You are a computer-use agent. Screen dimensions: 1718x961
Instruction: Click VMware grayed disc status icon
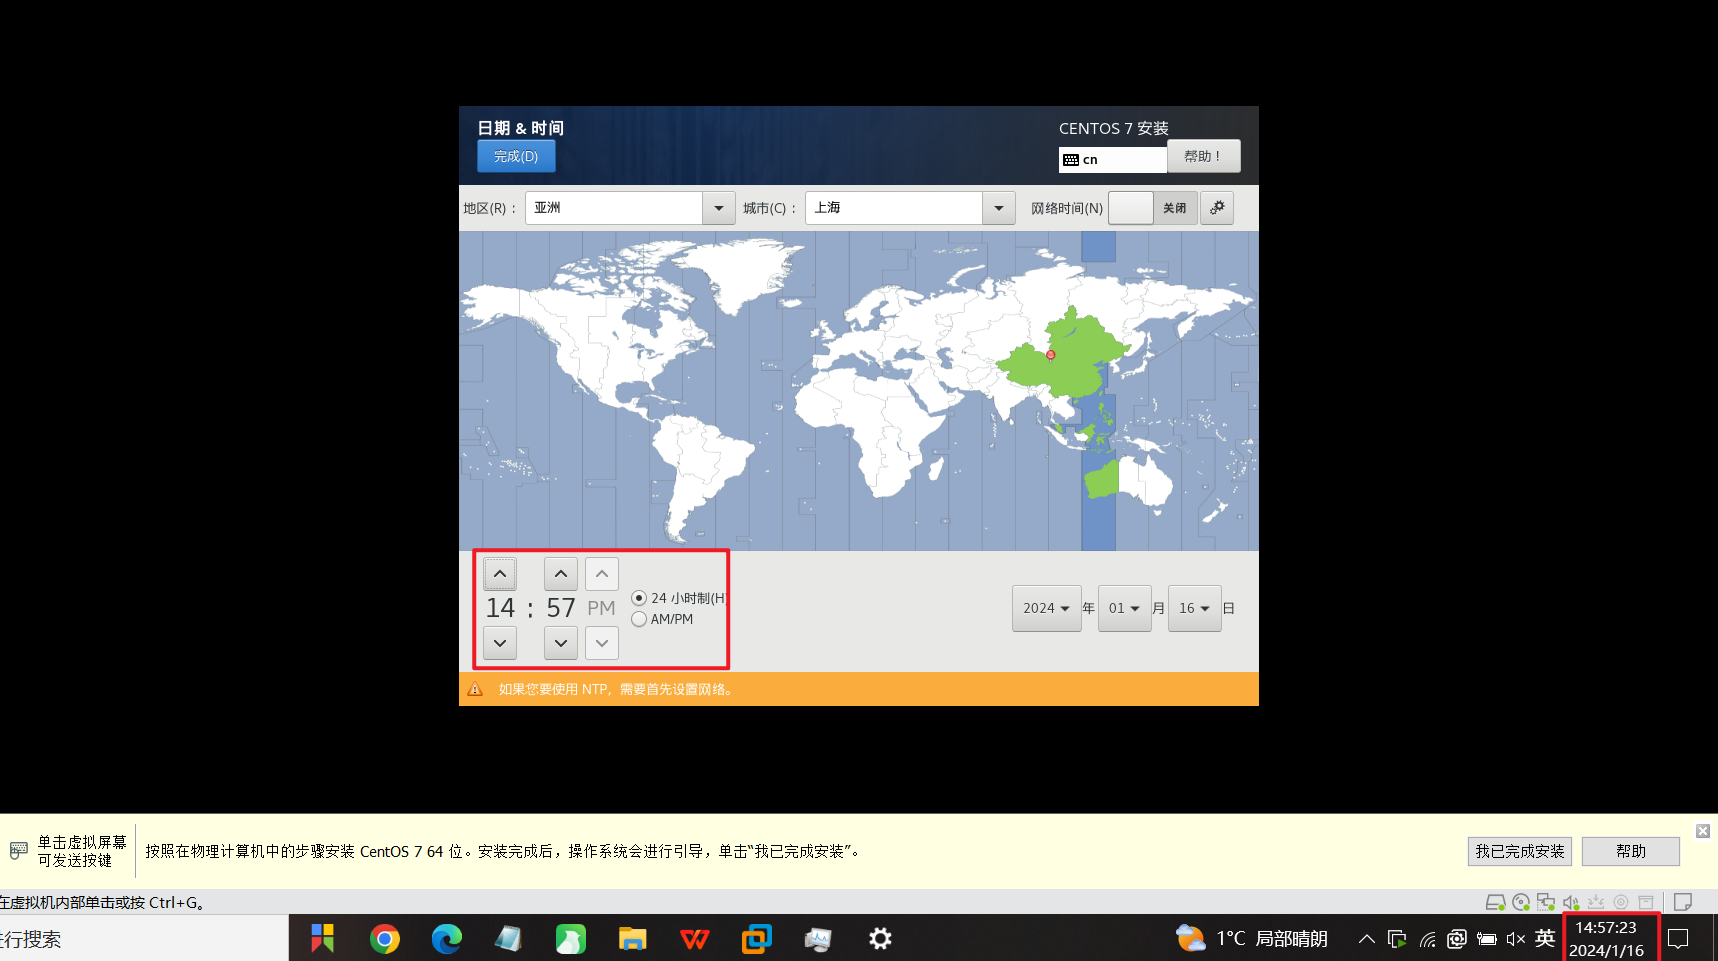click(x=1621, y=902)
